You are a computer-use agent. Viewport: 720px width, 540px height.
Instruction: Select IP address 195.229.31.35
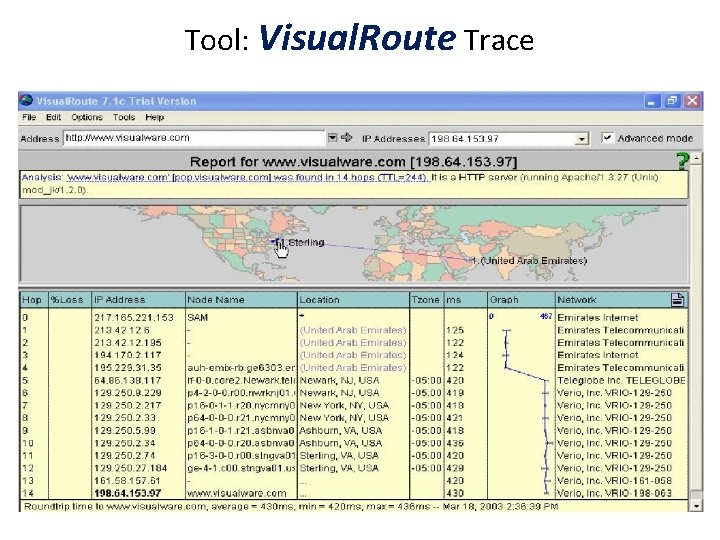click(128, 368)
